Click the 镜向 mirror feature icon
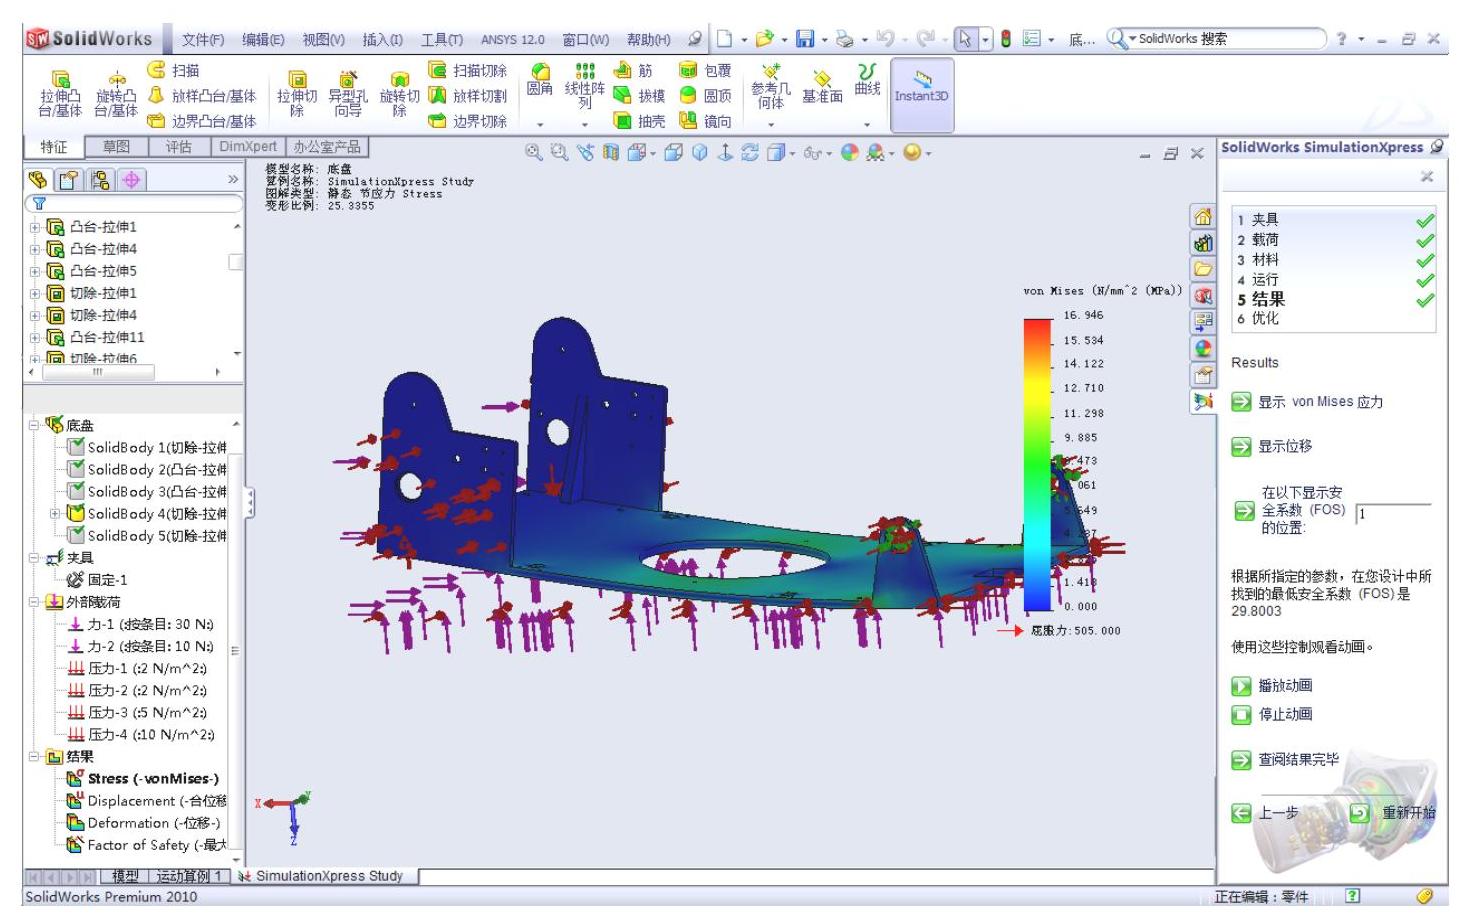1462x916 pixels. click(705, 121)
